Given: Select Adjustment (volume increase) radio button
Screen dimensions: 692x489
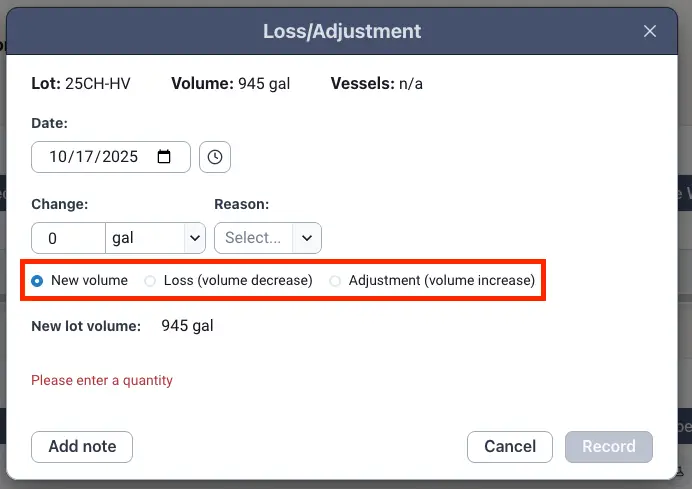Looking at the screenshot, I should pyautogui.click(x=335, y=281).
